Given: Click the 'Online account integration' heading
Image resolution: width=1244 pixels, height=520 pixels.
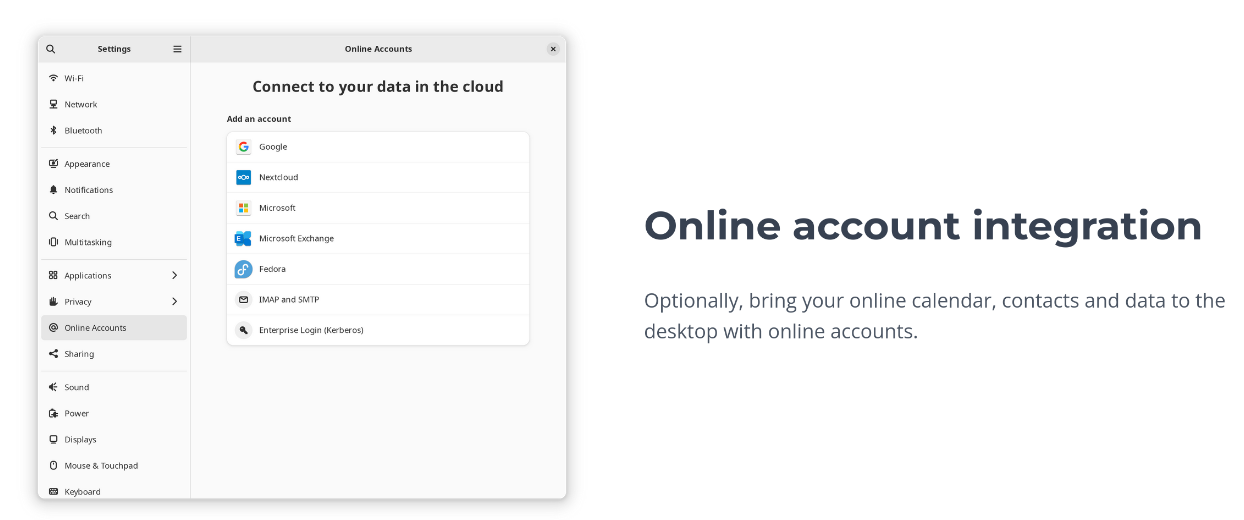Looking at the screenshot, I should (x=923, y=226).
